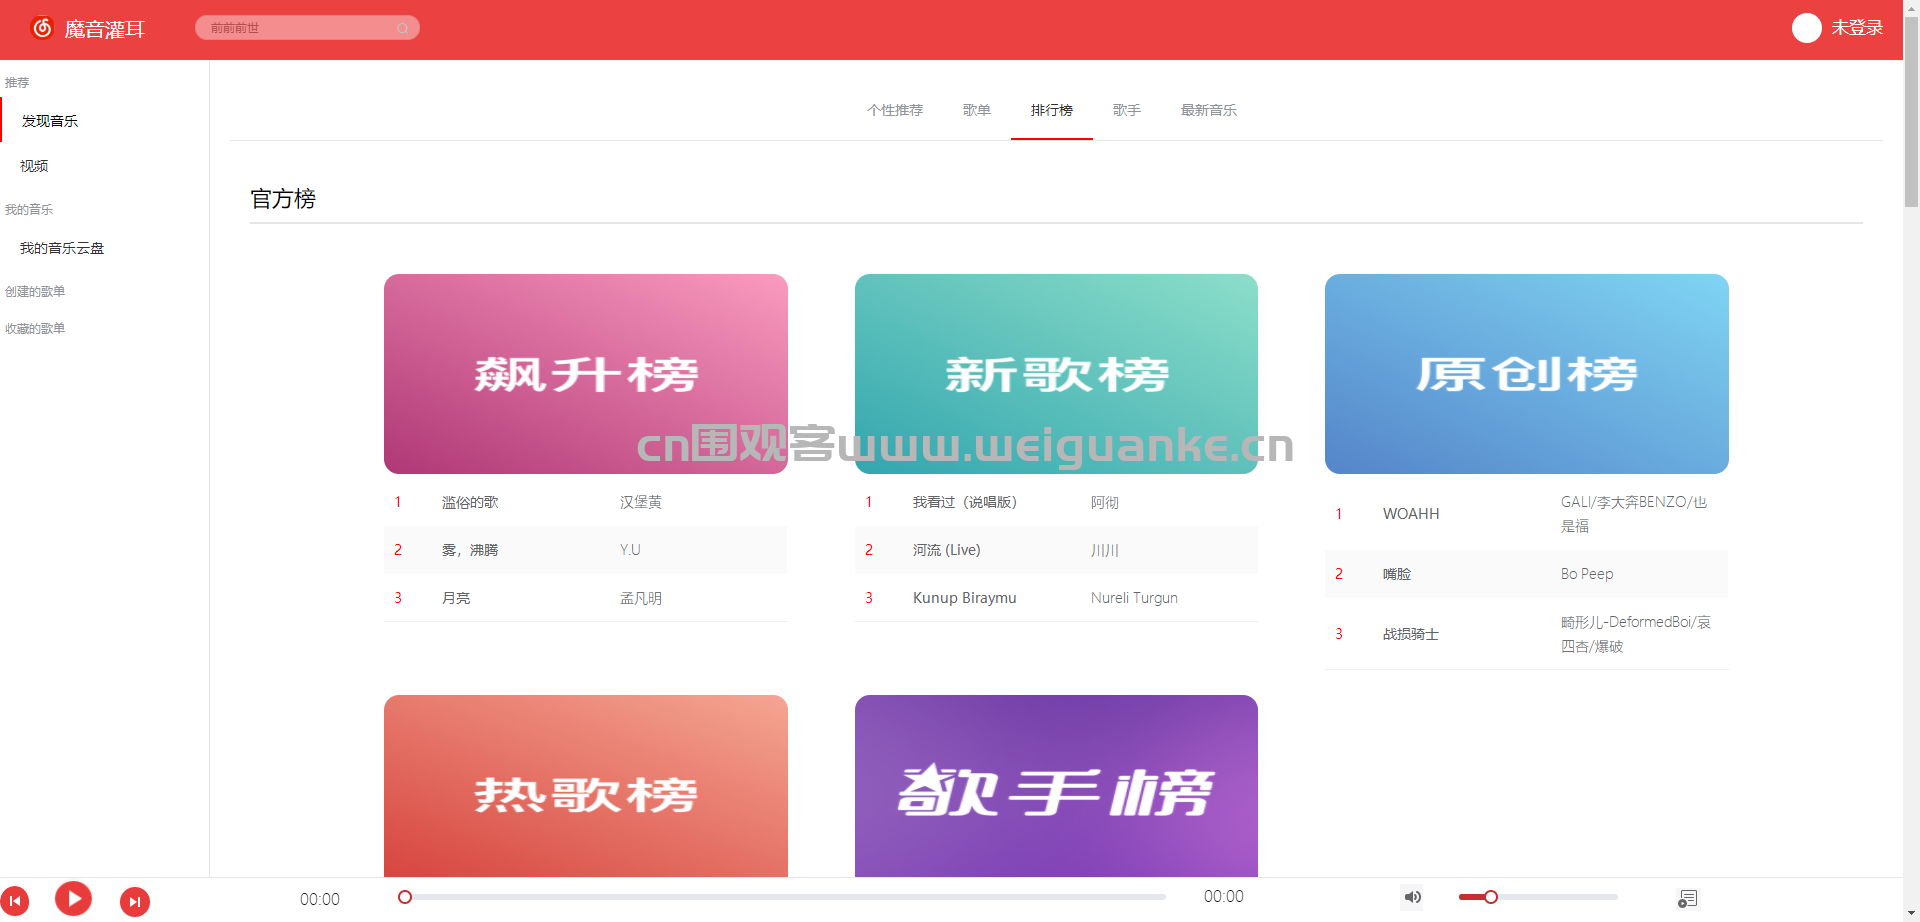
Task: Click artist name 阿彻
Action: (x=1105, y=502)
